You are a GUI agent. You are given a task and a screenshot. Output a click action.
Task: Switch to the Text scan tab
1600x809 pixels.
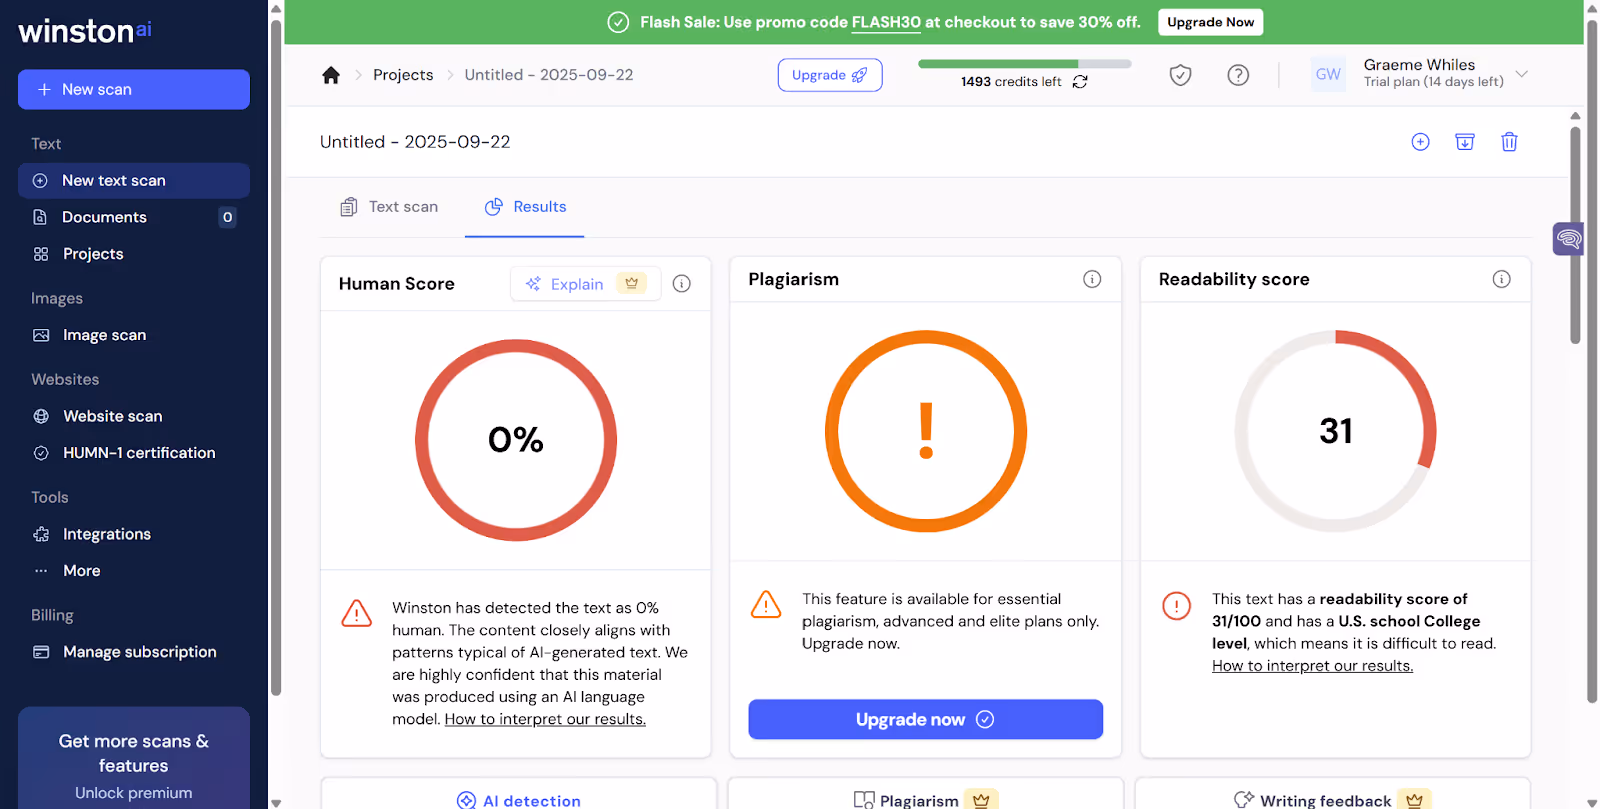pyautogui.click(x=390, y=207)
